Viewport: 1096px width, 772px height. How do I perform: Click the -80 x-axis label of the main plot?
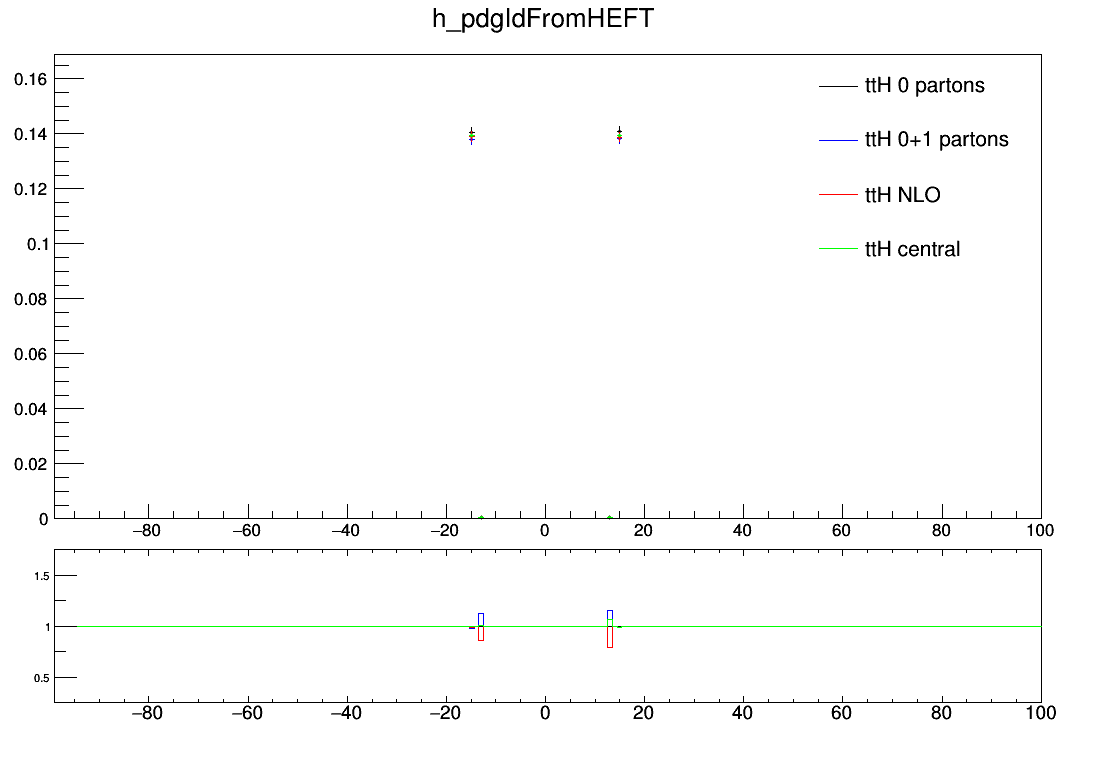[x=147, y=531]
